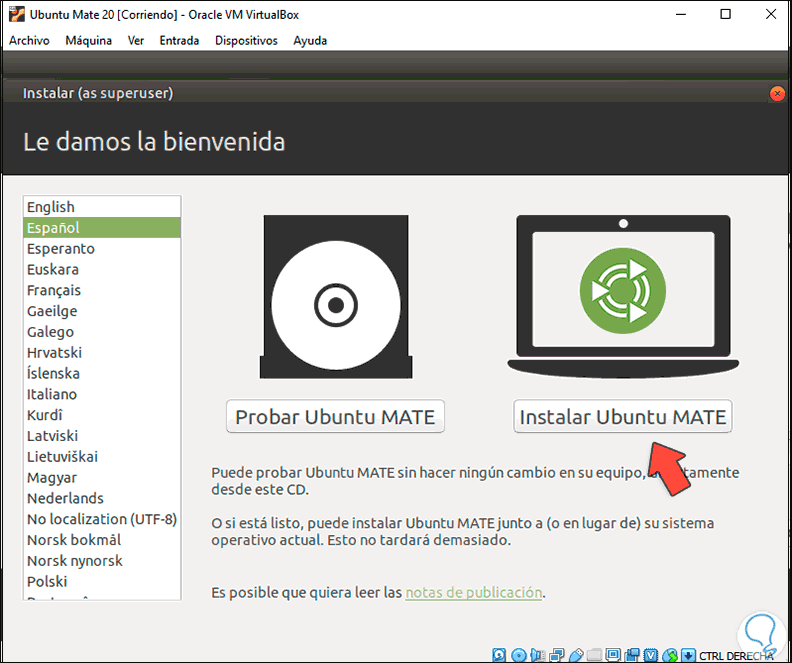This screenshot has width=792, height=663.
Task: Maximize the VirtualBox window
Action: 725,15
